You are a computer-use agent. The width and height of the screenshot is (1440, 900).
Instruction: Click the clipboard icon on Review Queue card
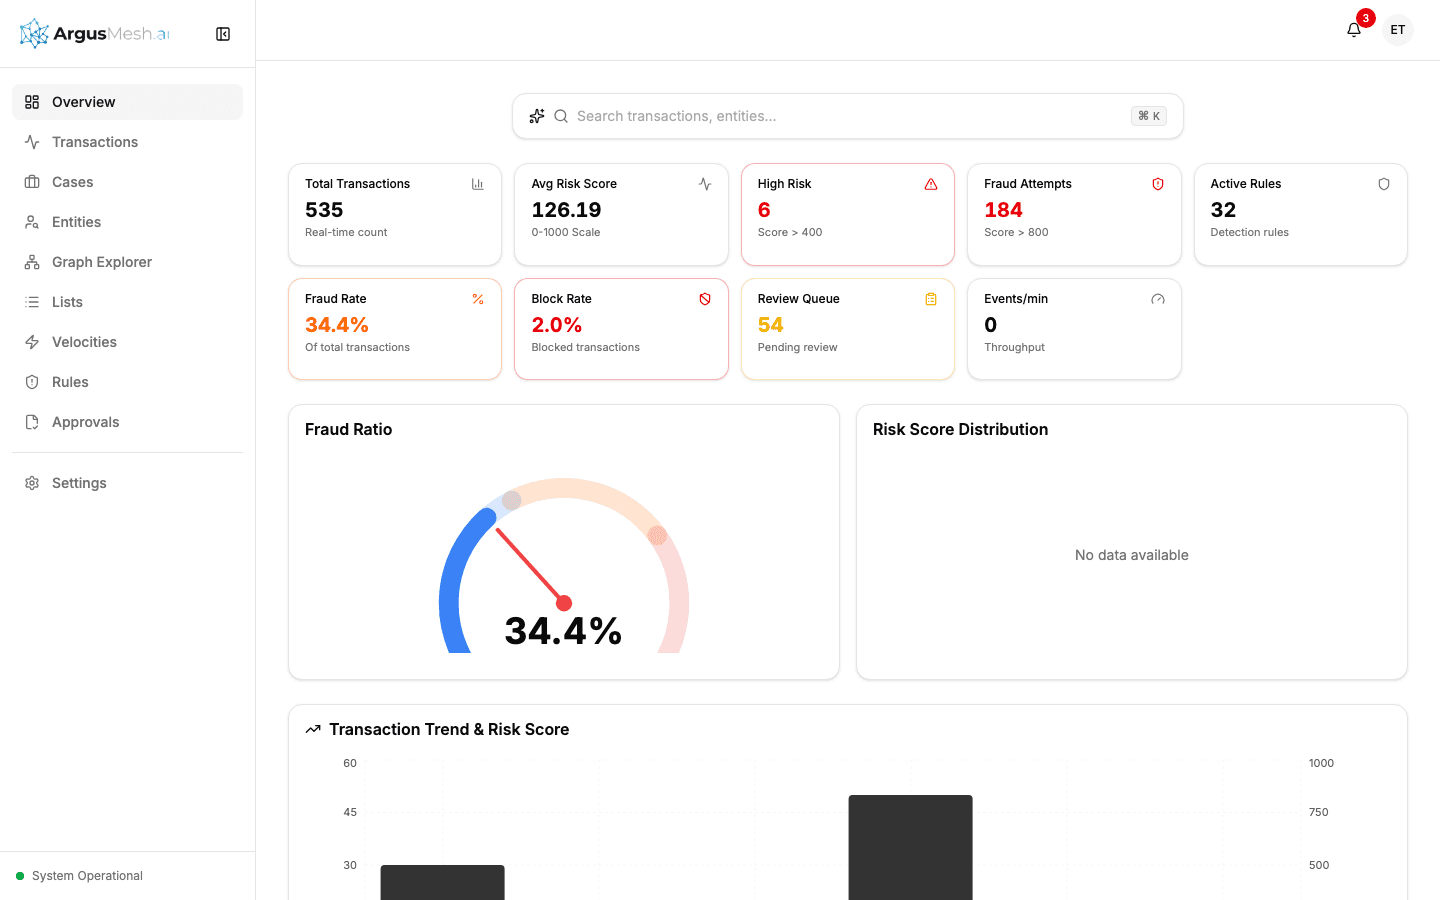(x=931, y=299)
